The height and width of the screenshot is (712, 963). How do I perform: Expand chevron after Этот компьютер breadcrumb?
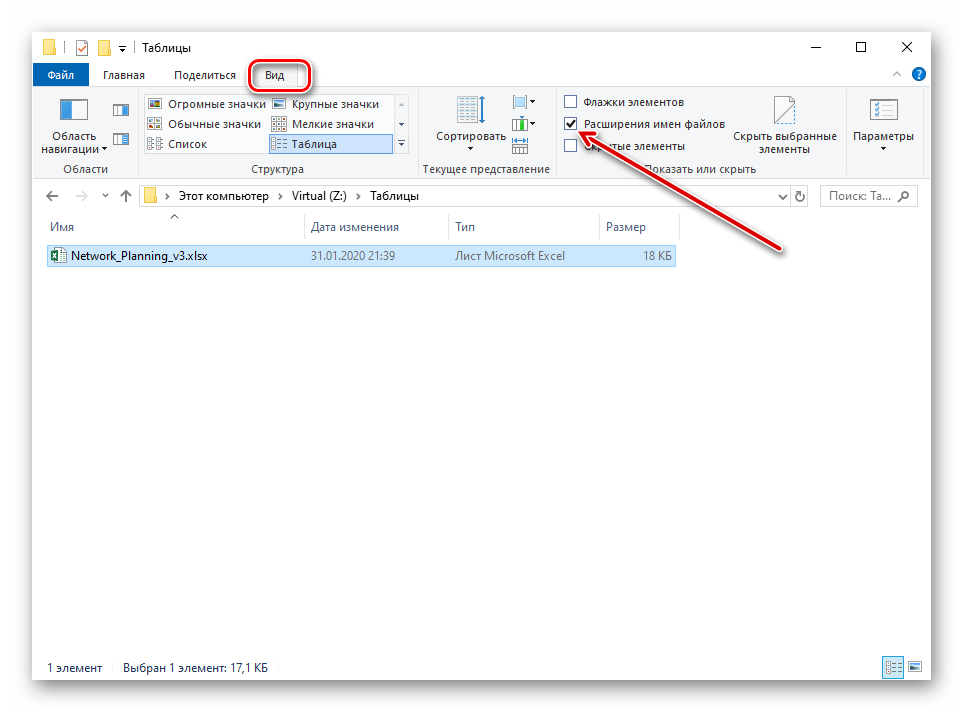click(x=280, y=196)
